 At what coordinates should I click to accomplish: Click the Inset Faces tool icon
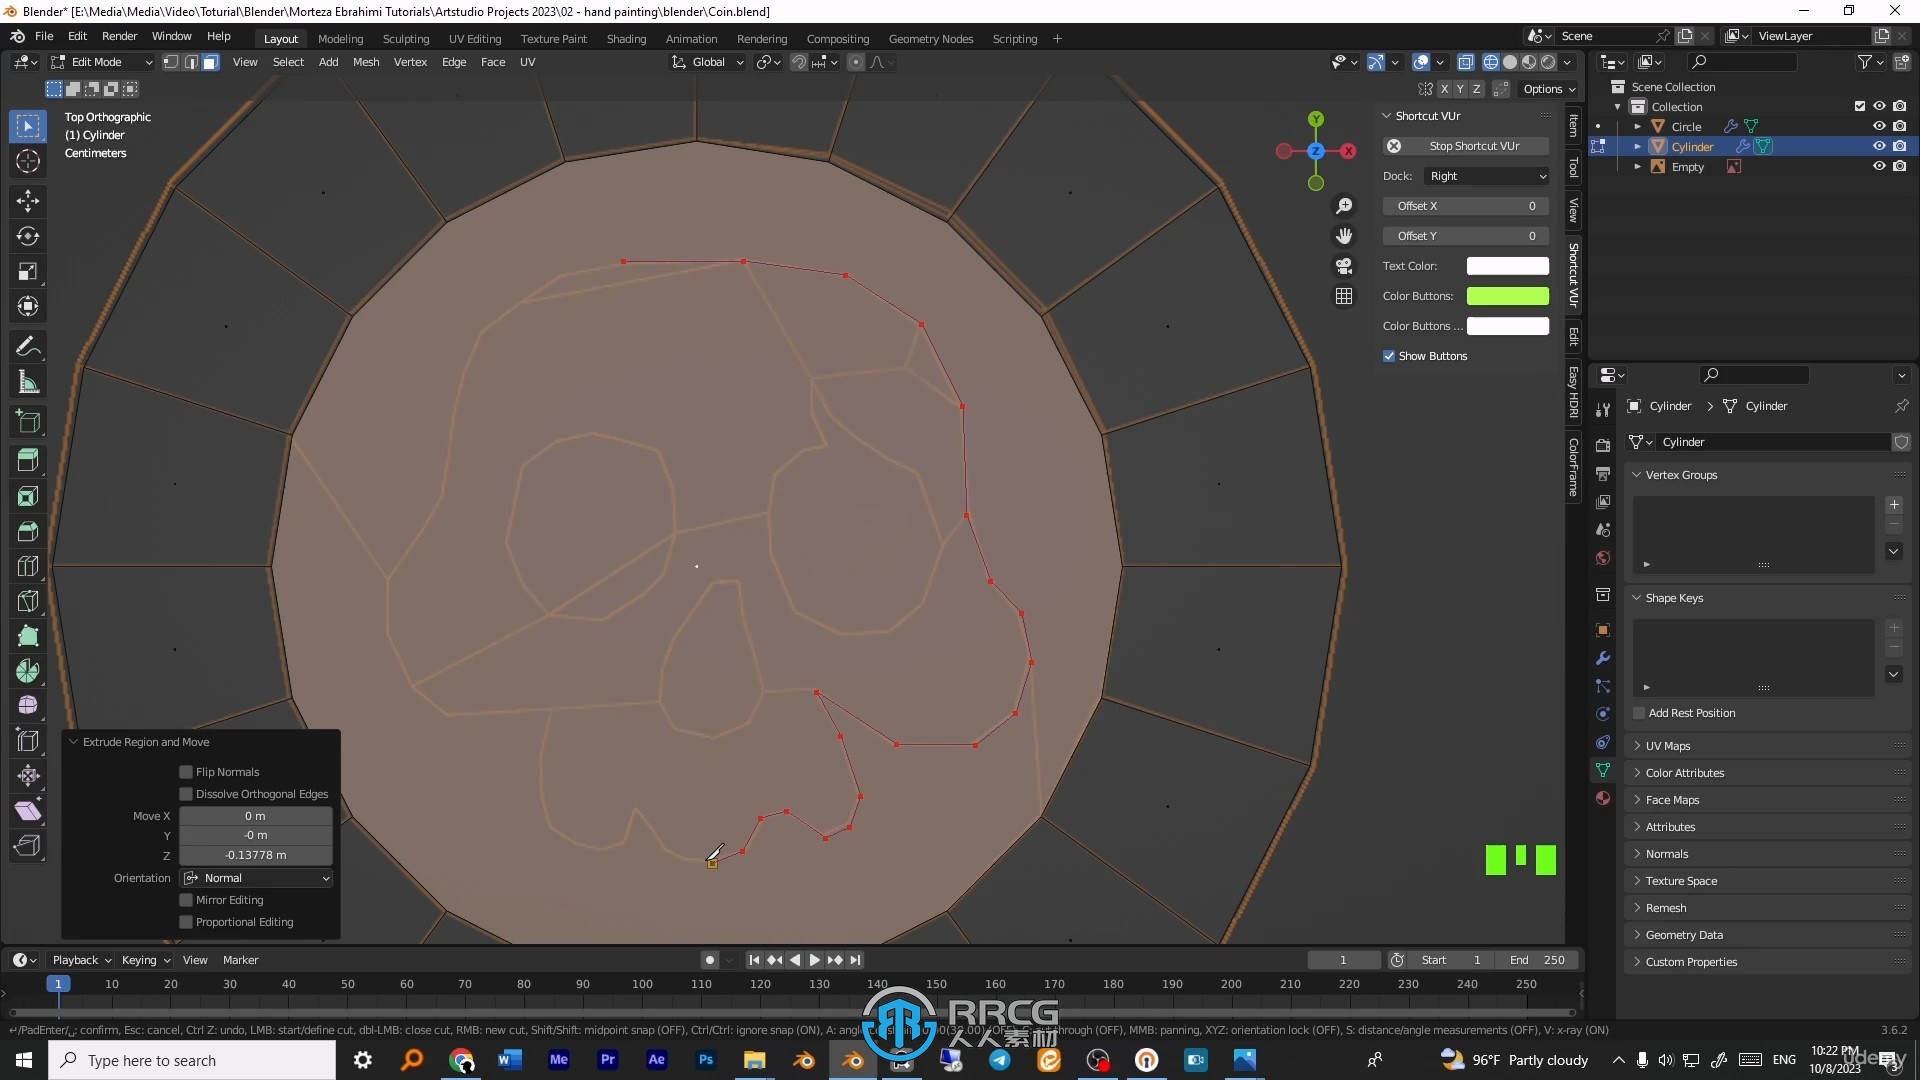28,496
